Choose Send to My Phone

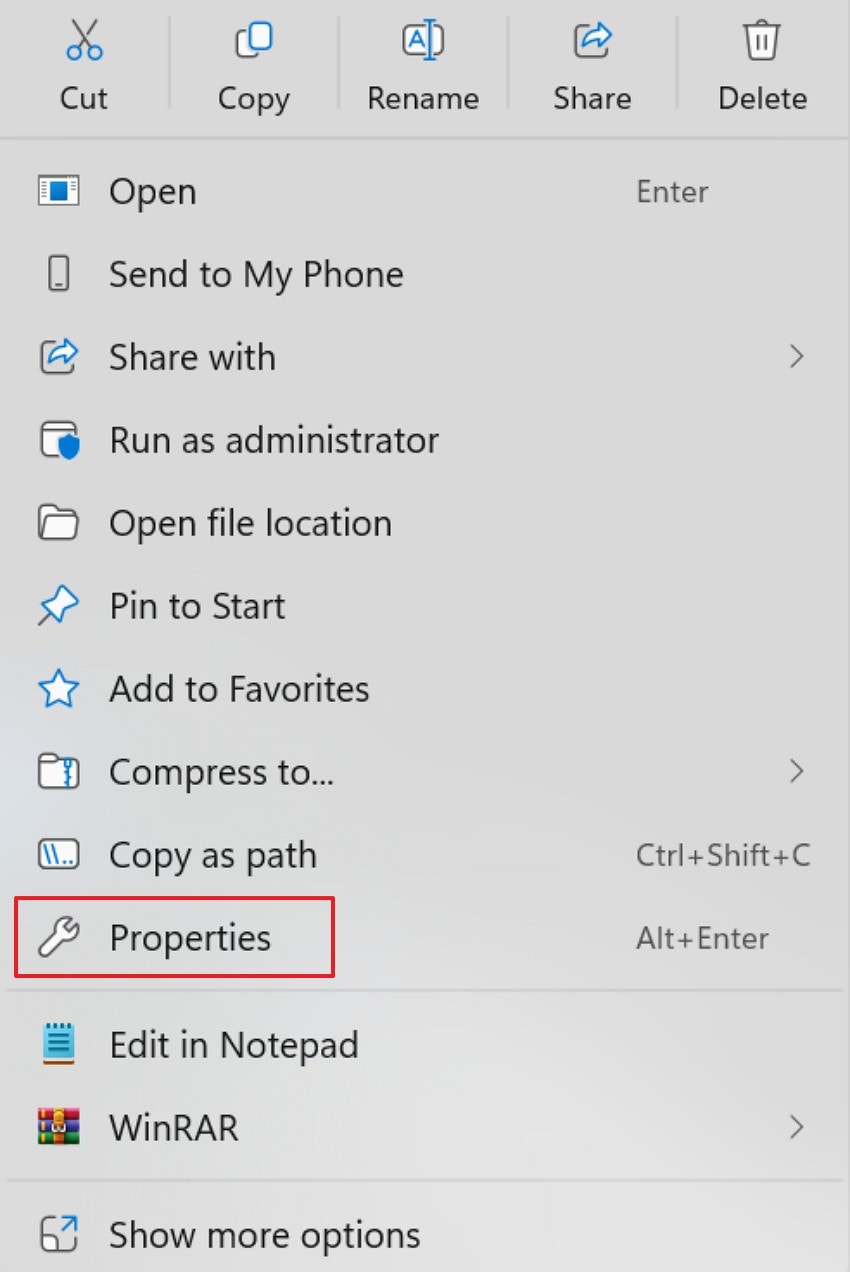(x=256, y=275)
